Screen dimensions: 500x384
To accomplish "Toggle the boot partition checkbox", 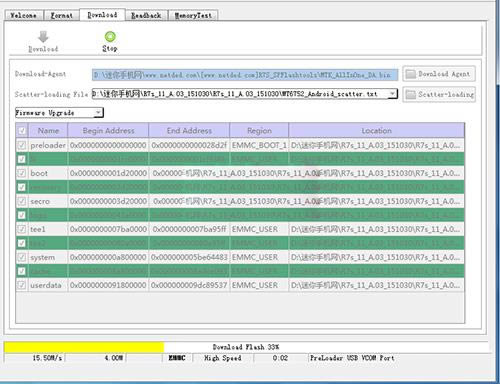I will [x=22, y=173].
